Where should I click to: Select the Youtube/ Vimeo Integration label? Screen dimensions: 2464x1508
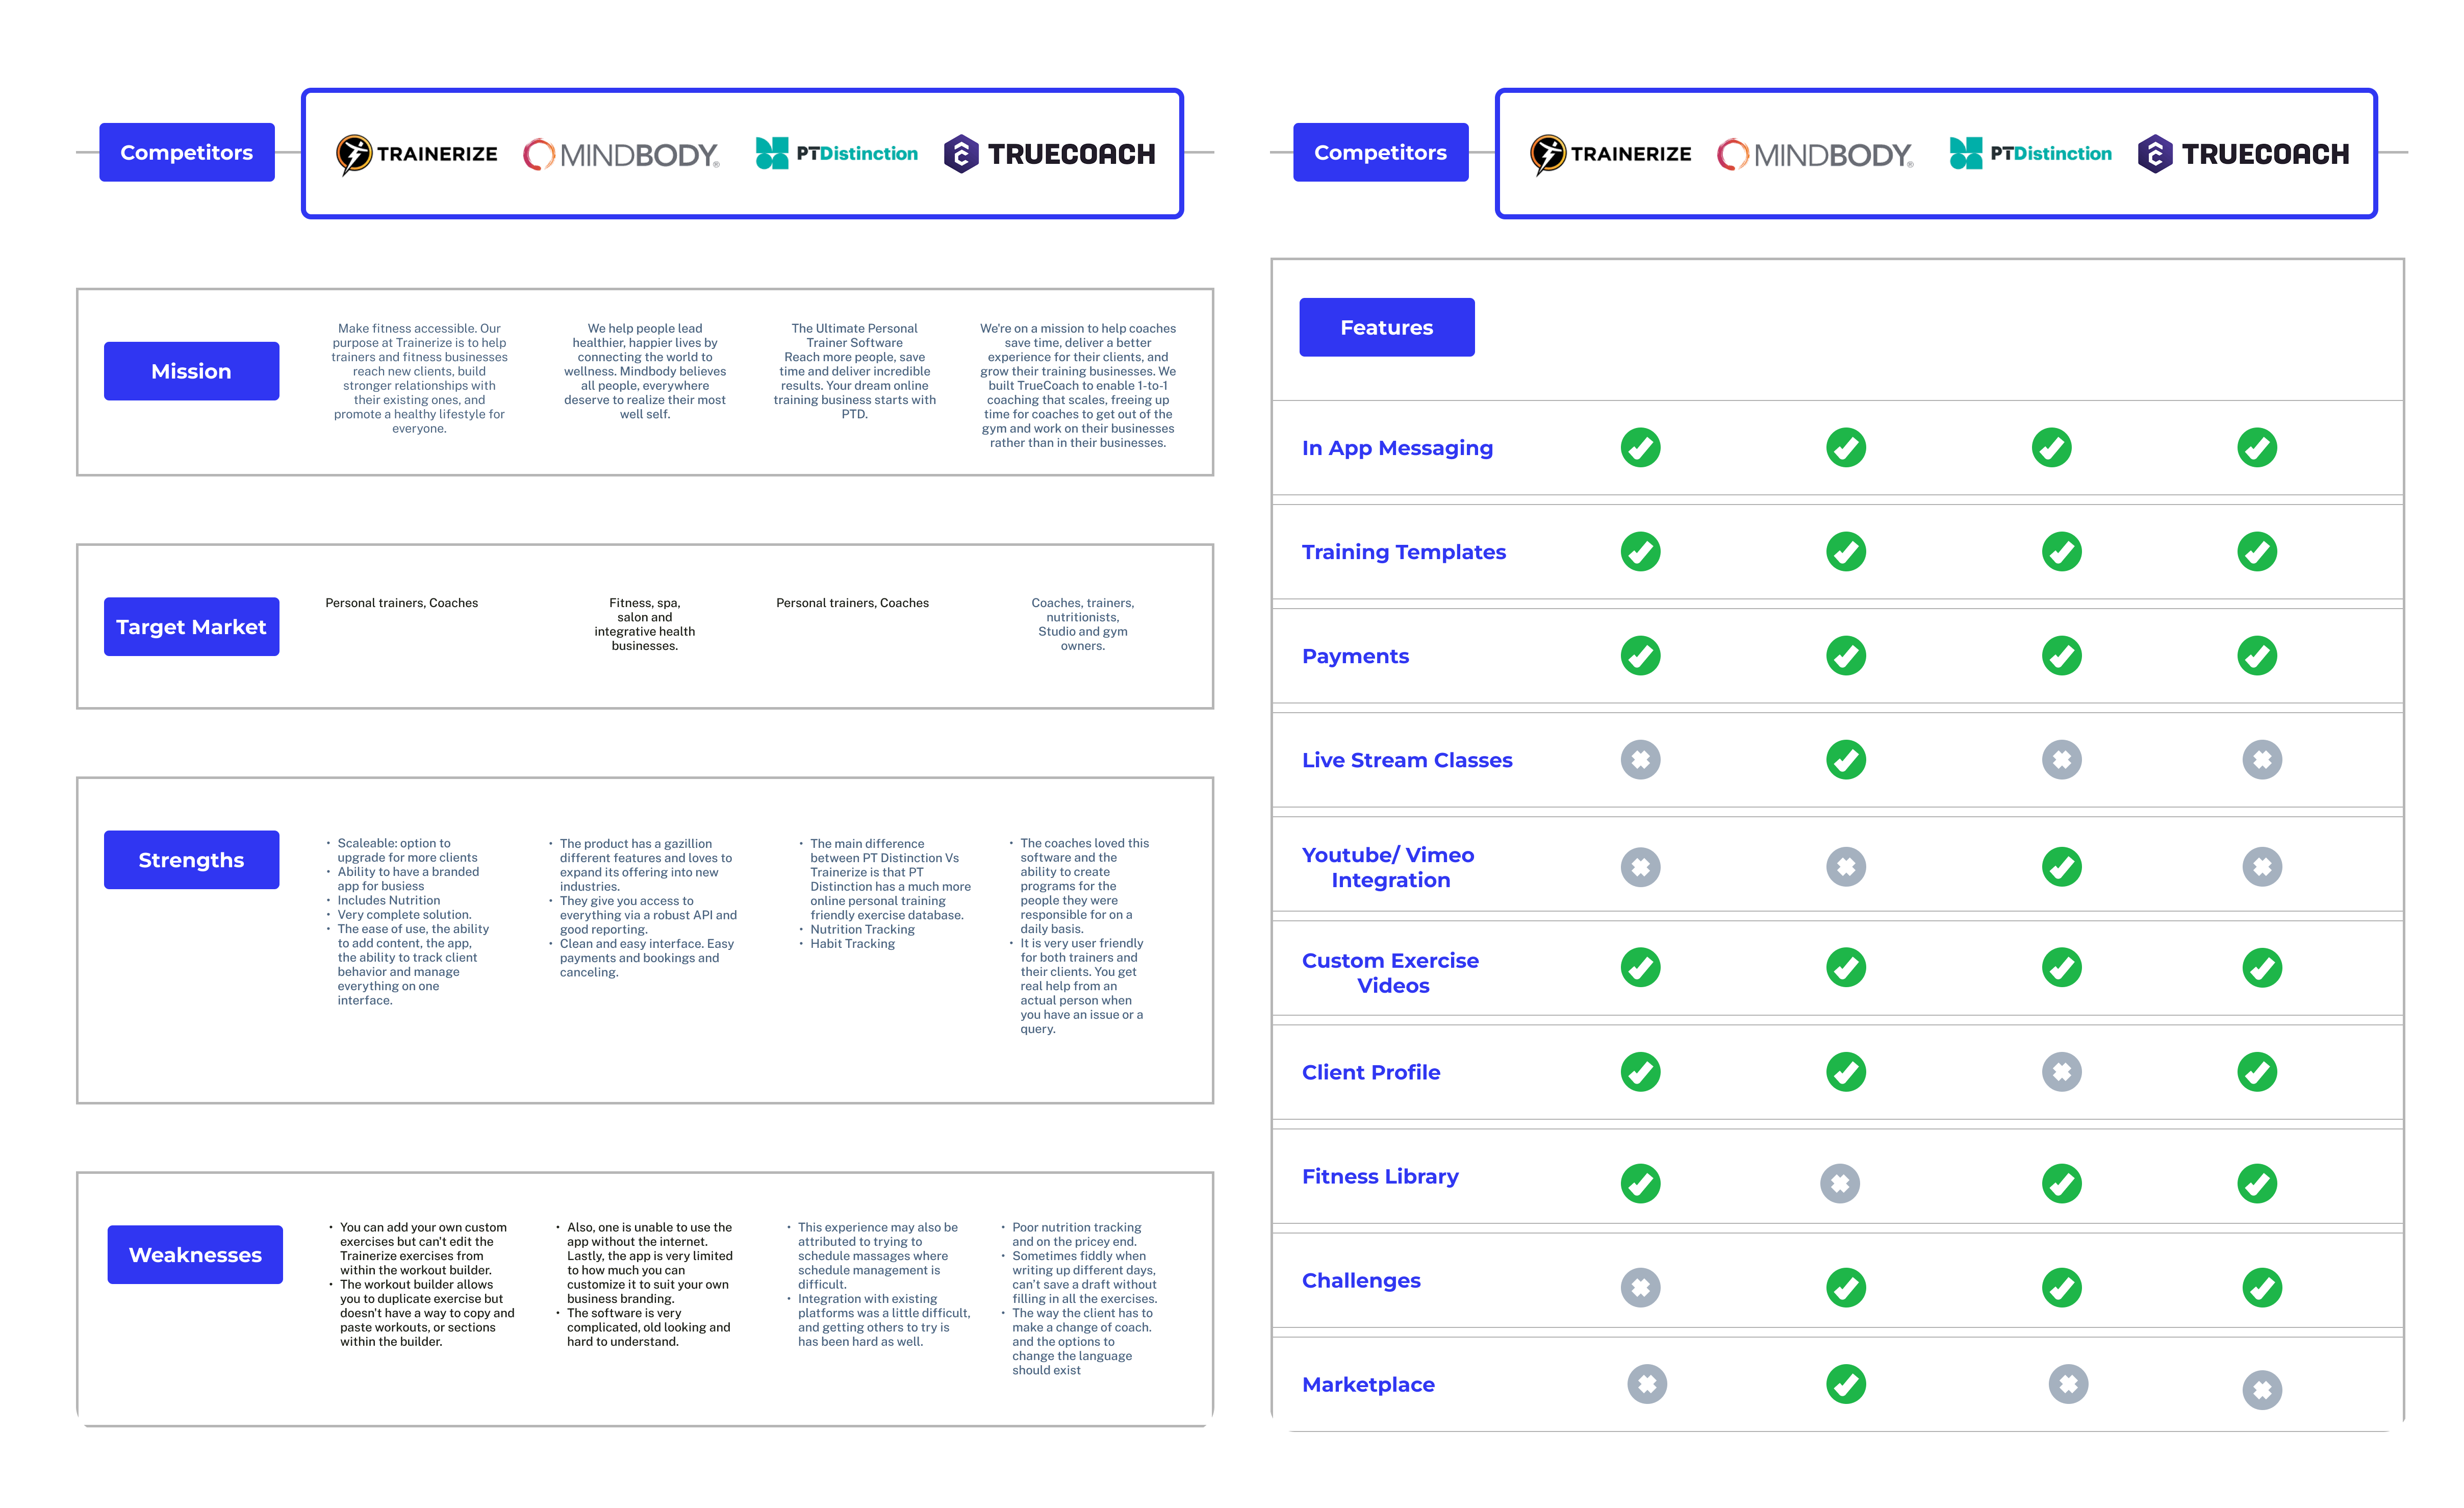(1388, 868)
